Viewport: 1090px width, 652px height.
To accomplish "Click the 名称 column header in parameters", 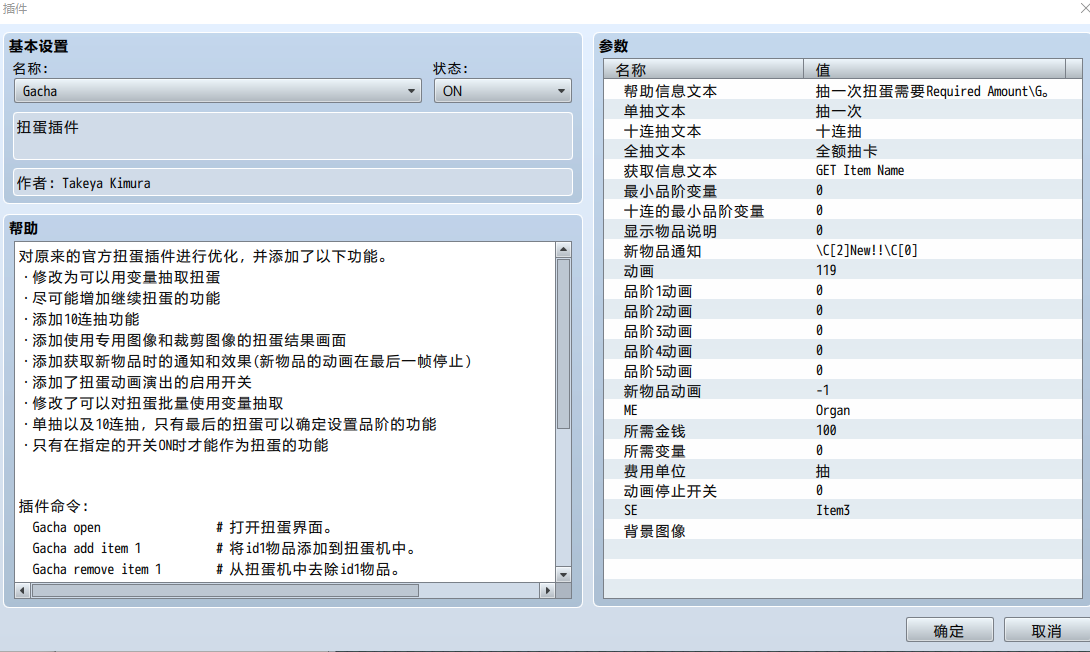I will (703, 70).
